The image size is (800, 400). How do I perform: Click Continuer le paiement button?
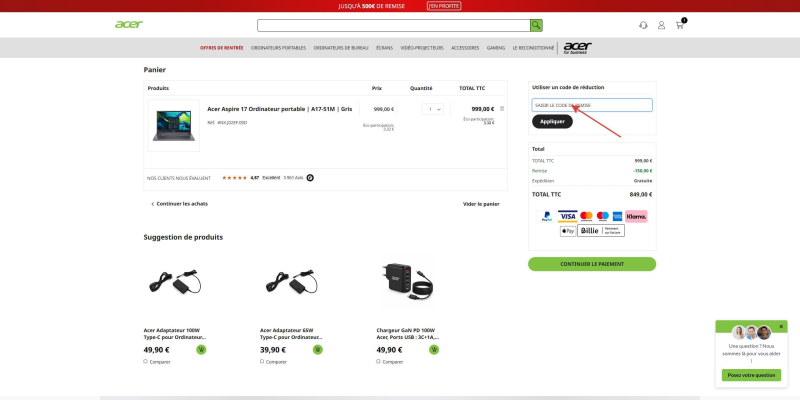coord(592,264)
